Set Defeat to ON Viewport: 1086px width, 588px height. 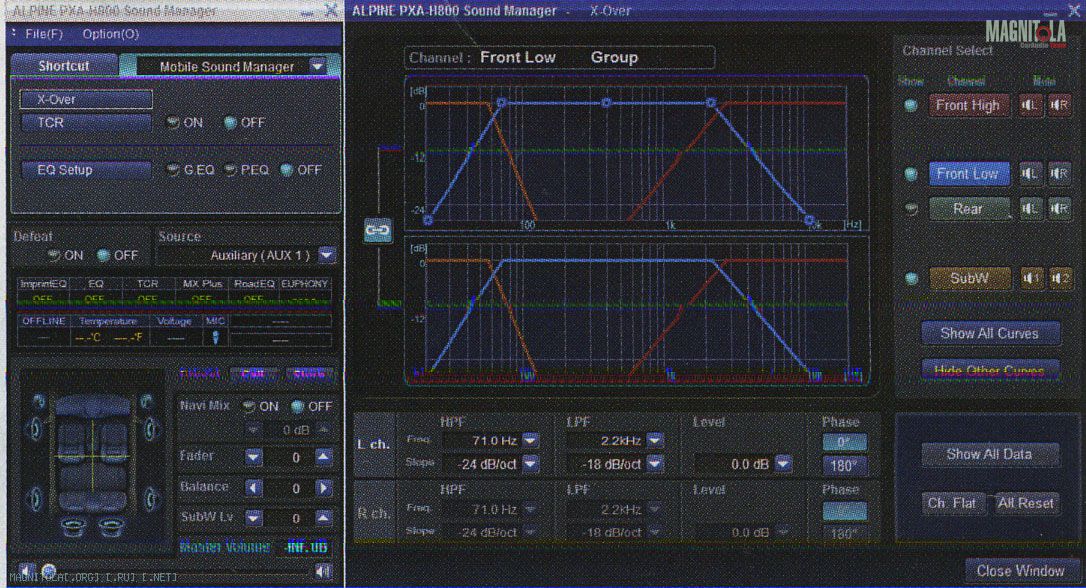pos(54,256)
